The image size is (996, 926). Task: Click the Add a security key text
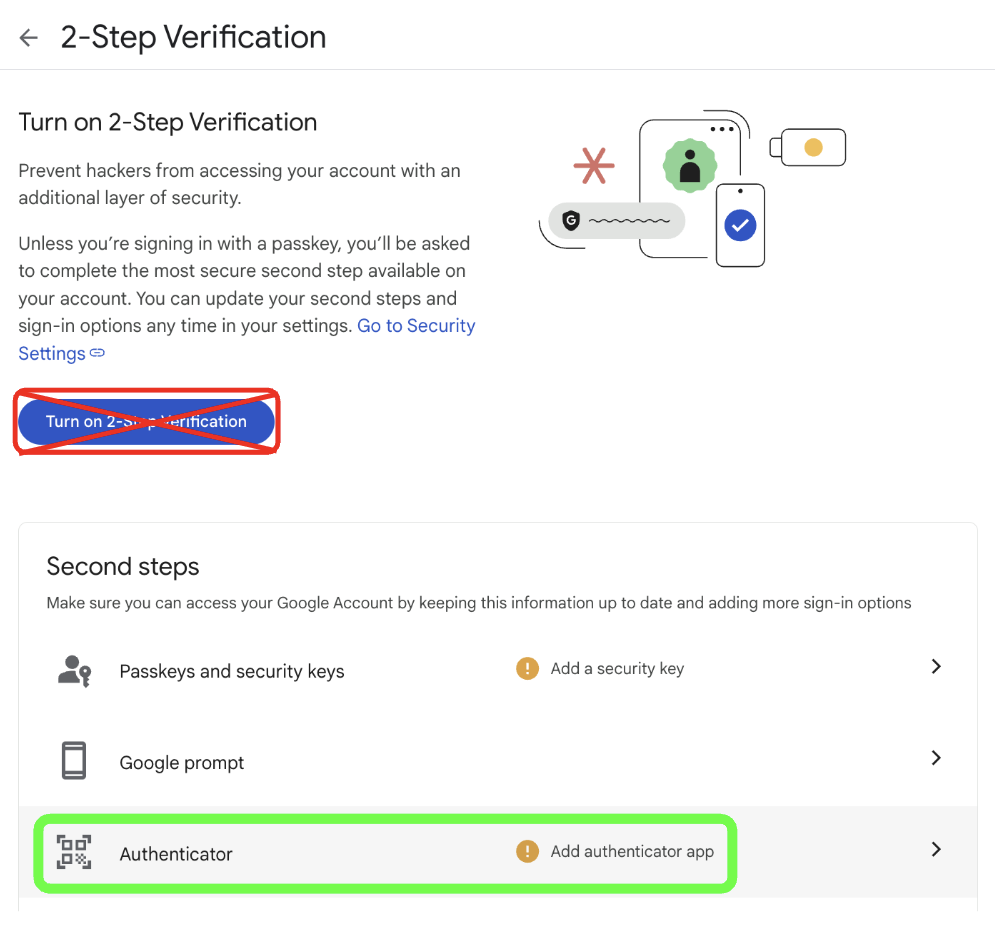pos(617,669)
